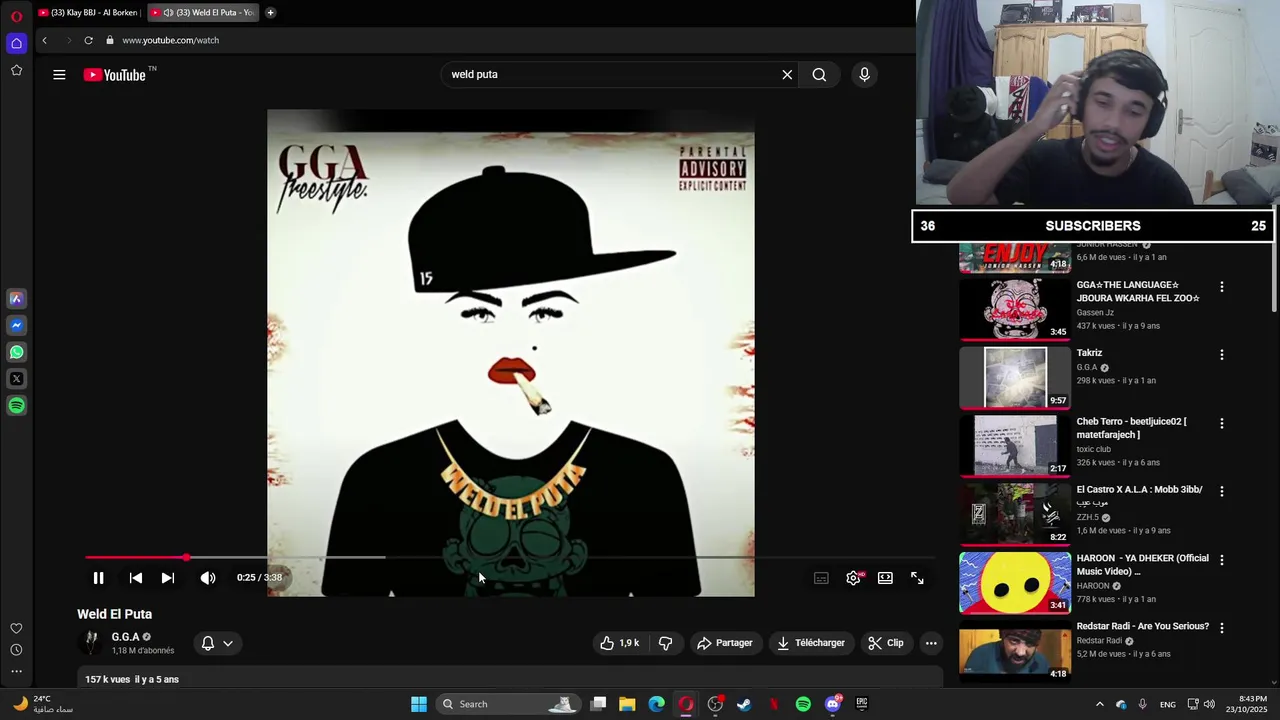Switch to the Klay BBJ - Al Borken tab
Screen dimensions: 1280x720
pyautogui.click(x=88, y=12)
